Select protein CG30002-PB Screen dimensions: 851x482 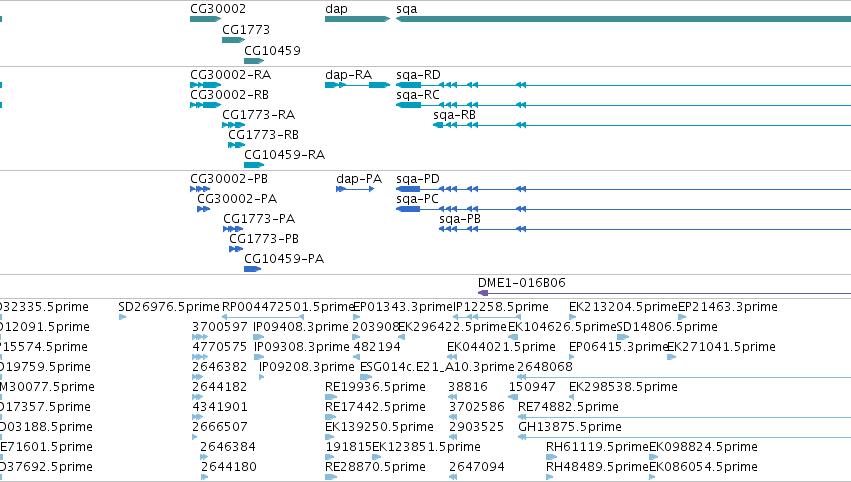pos(200,189)
